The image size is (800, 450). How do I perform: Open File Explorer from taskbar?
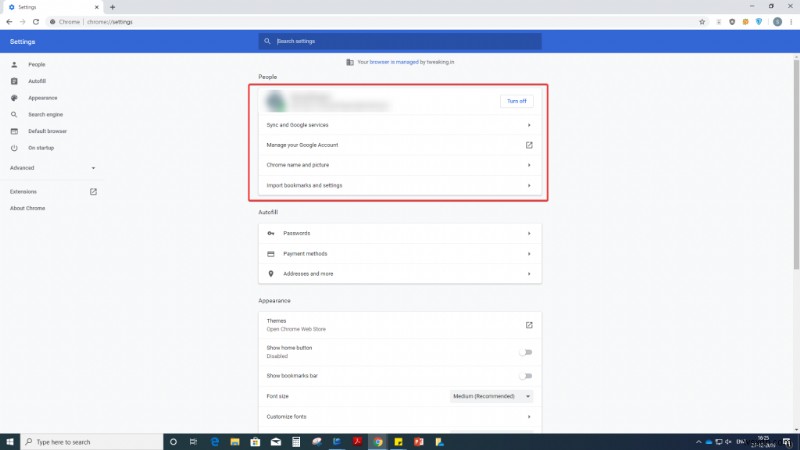tap(235, 442)
